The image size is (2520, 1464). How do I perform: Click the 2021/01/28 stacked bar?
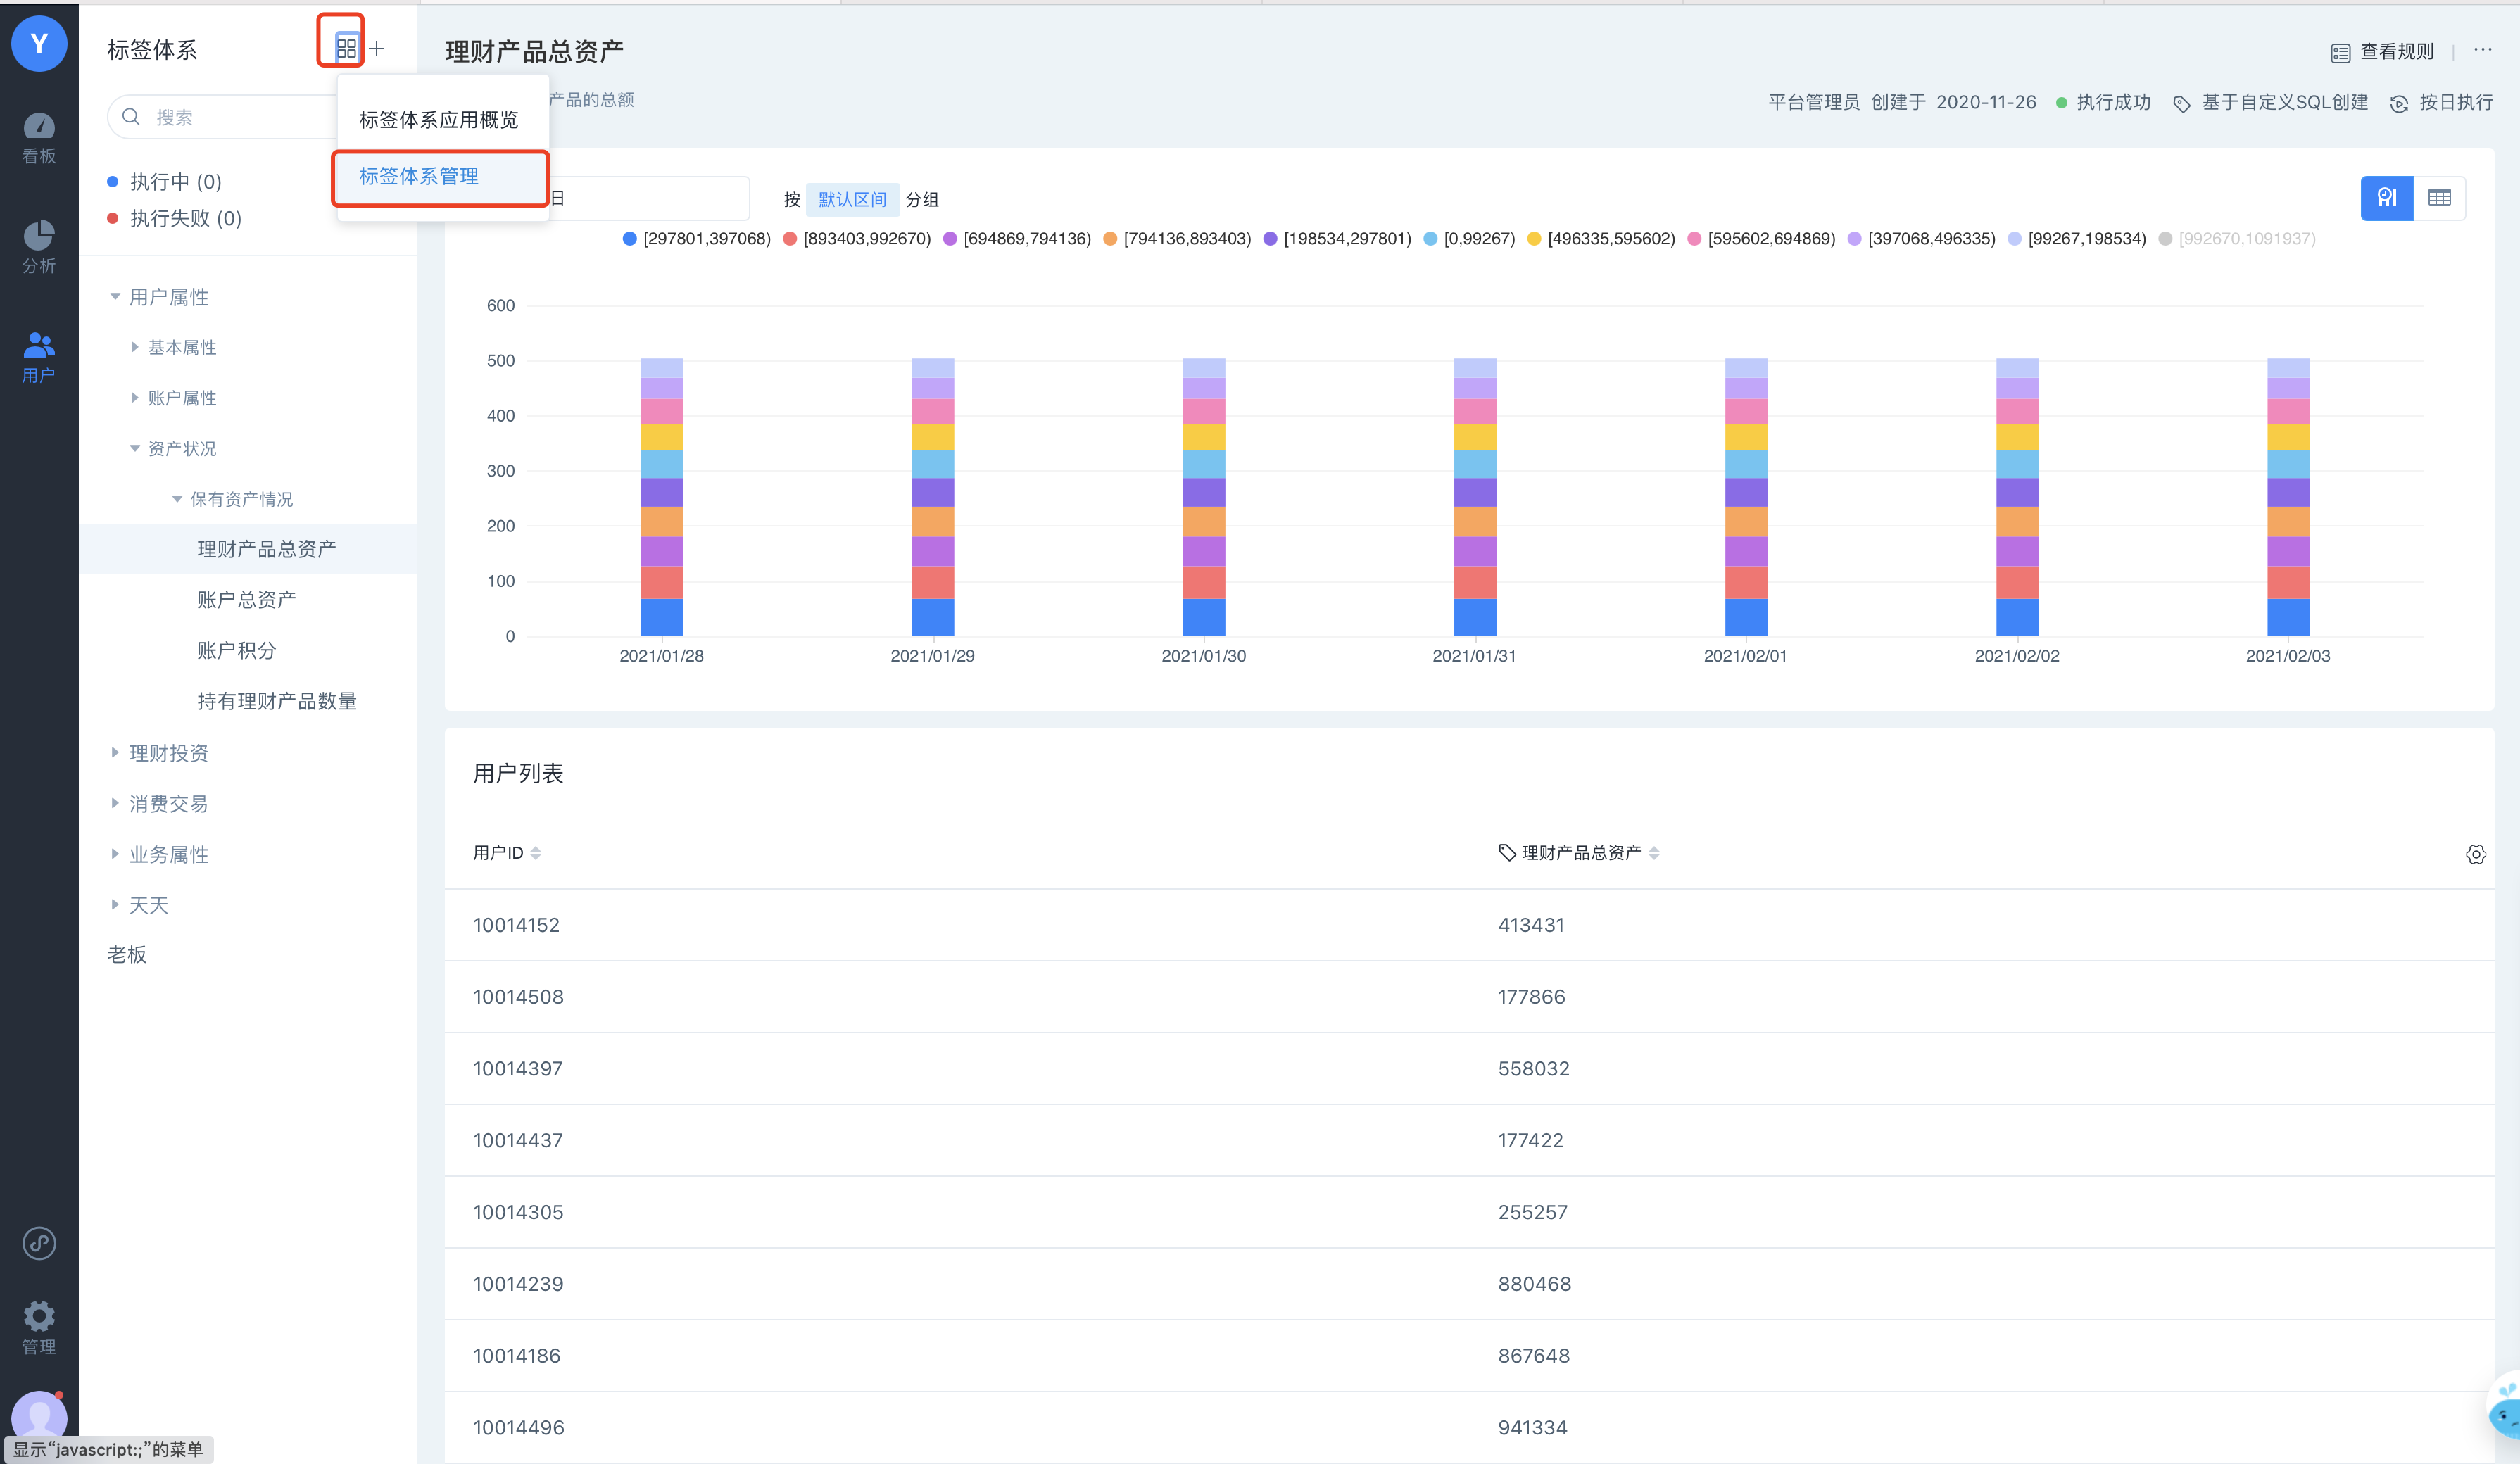pos(661,496)
